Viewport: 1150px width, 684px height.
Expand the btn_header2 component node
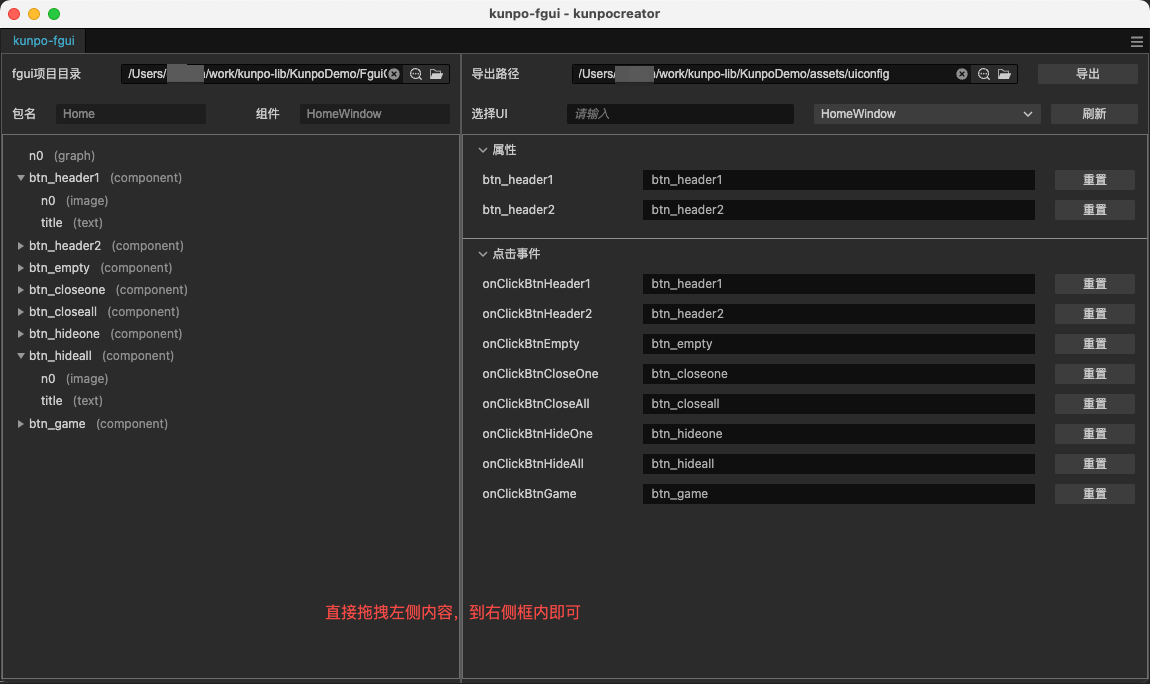(19, 245)
